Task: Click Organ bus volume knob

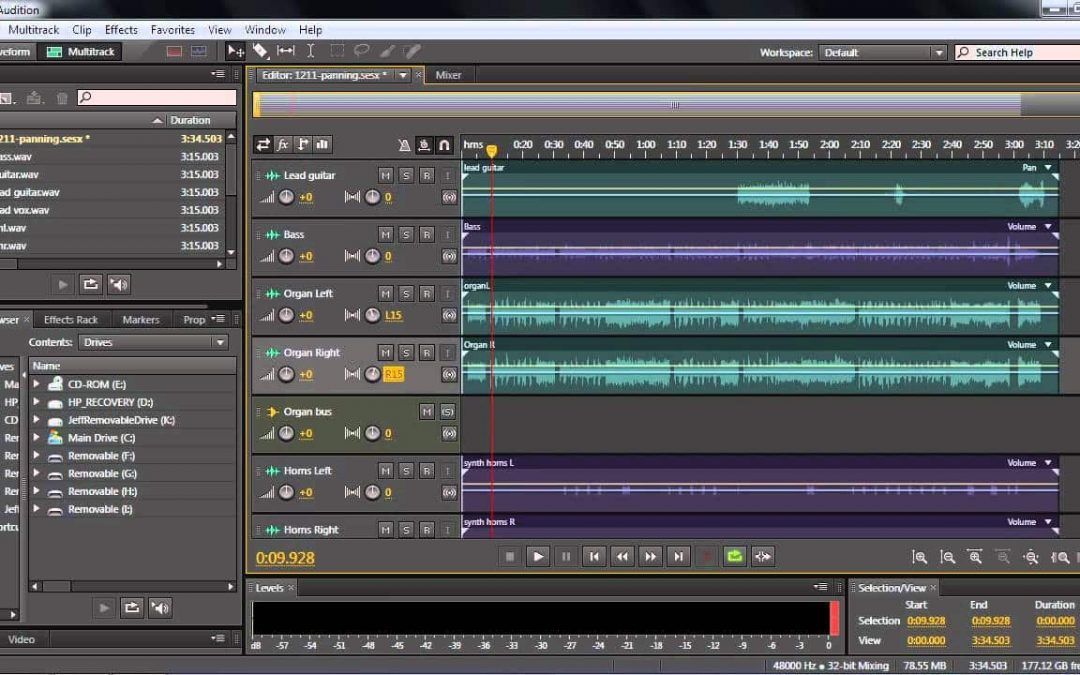Action: tap(287, 433)
